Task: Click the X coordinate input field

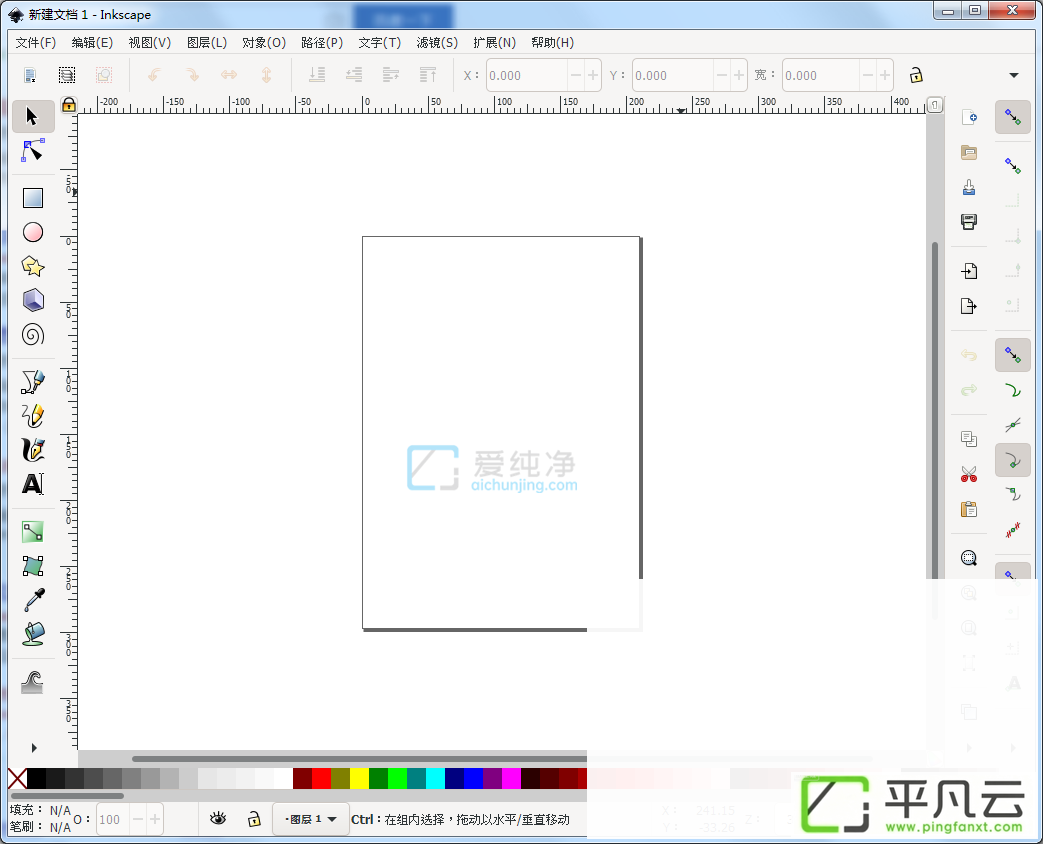Action: tap(527, 75)
